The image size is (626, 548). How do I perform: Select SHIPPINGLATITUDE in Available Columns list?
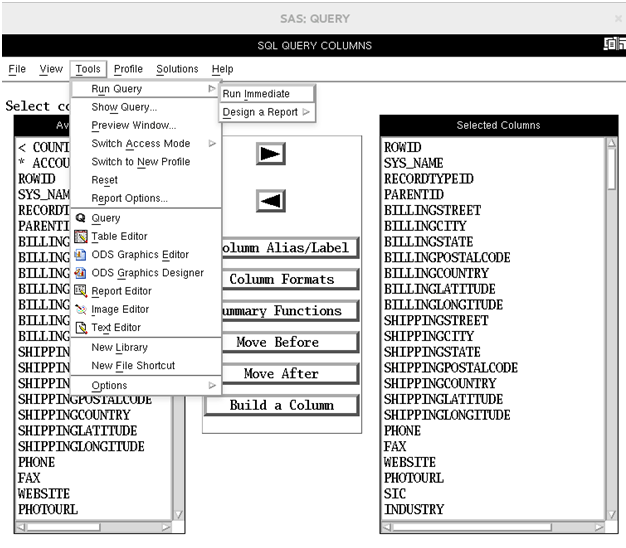coord(77,431)
